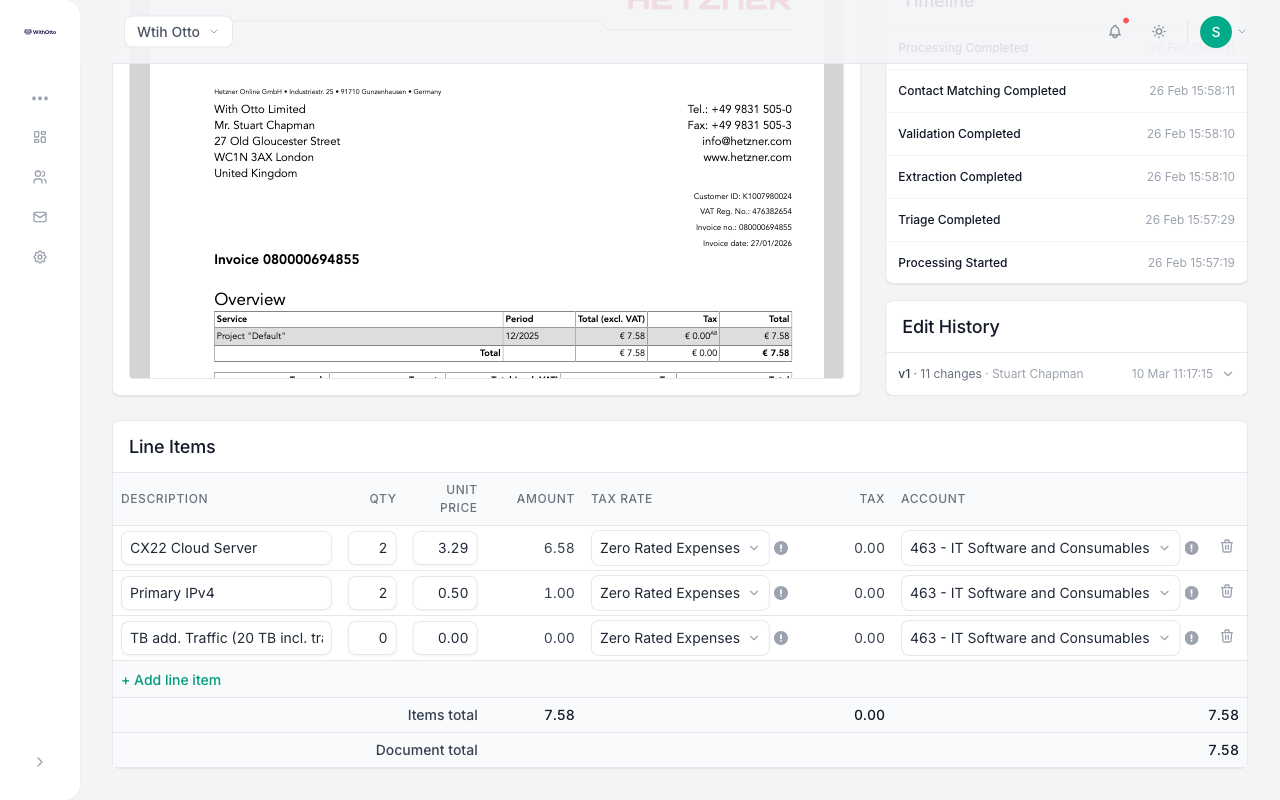Select the Extraction Completed timeline entry
This screenshot has height=800, width=1280.
[1066, 177]
